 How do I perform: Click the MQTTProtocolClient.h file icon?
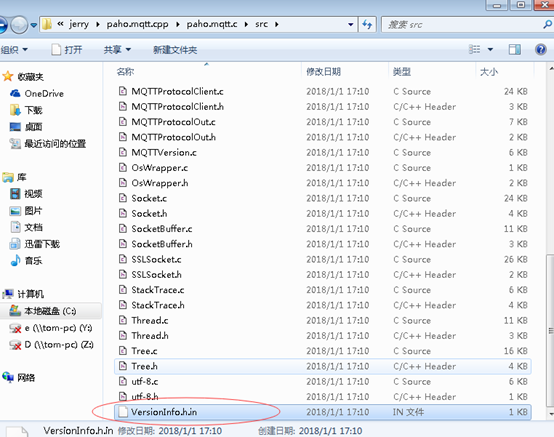[123, 107]
